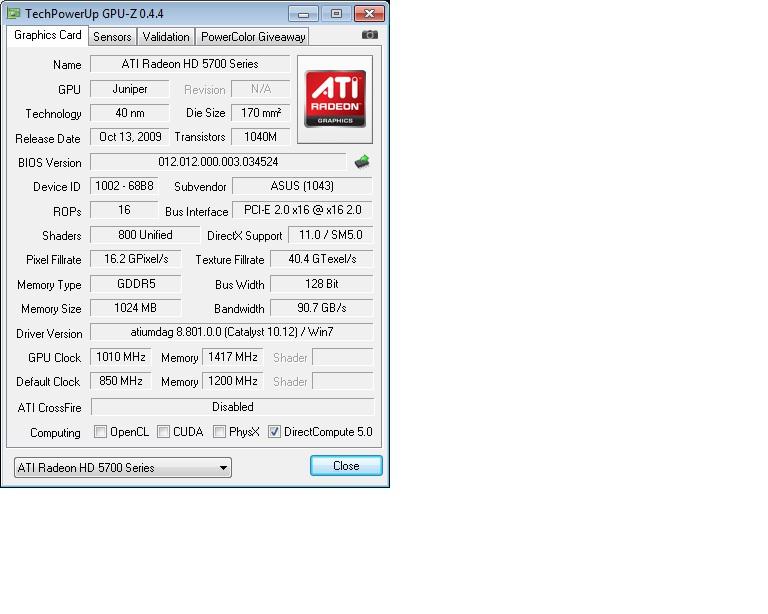Image resolution: width=768 pixels, height=614 pixels.
Task: Open the PowerColor Giveaway tab
Action: [x=253, y=37]
